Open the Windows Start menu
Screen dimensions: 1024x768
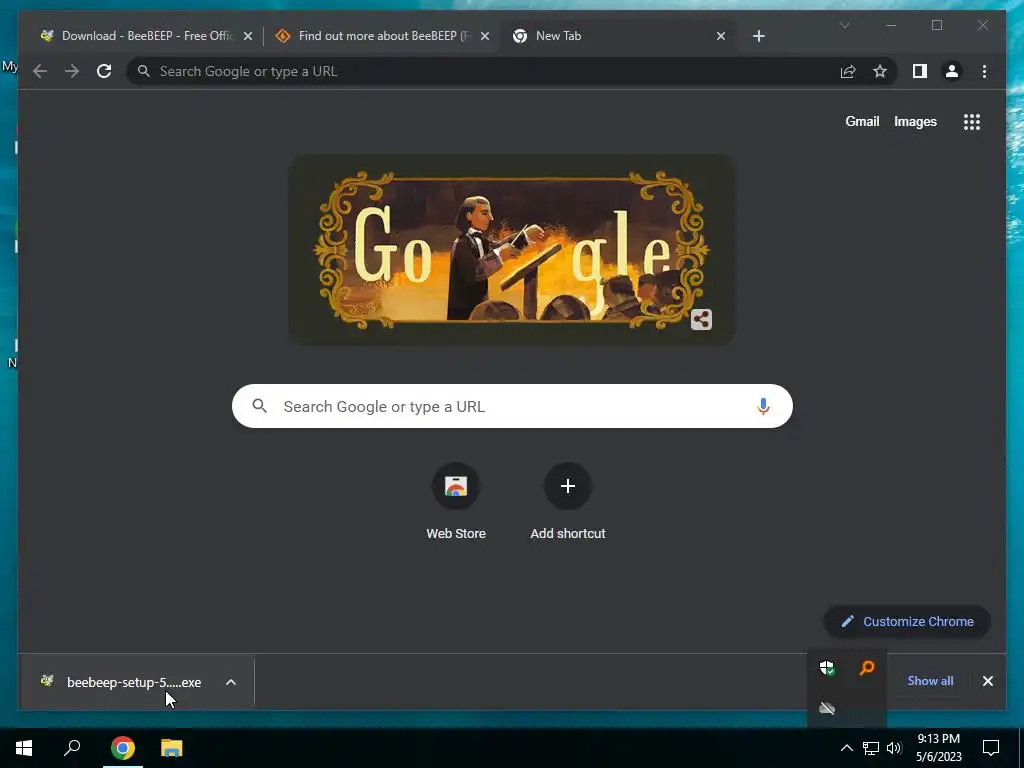pyautogui.click(x=24, y=748)
